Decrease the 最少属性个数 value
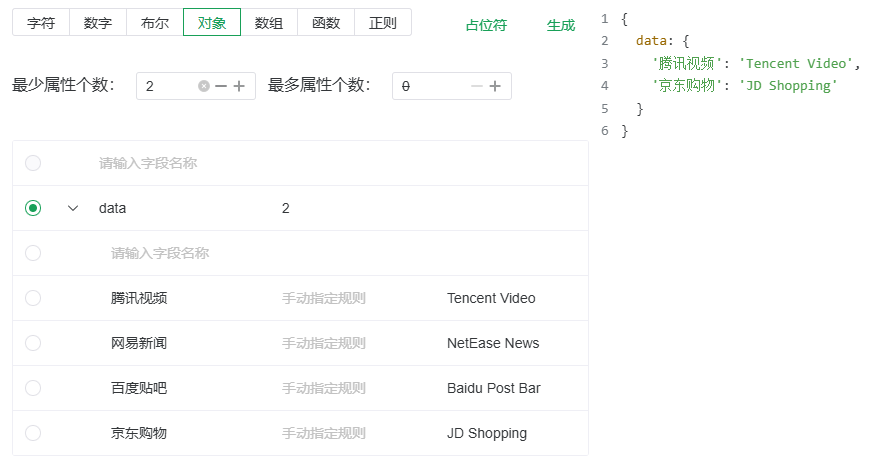This screenshot has width=873, height=465. pos(221,86)
